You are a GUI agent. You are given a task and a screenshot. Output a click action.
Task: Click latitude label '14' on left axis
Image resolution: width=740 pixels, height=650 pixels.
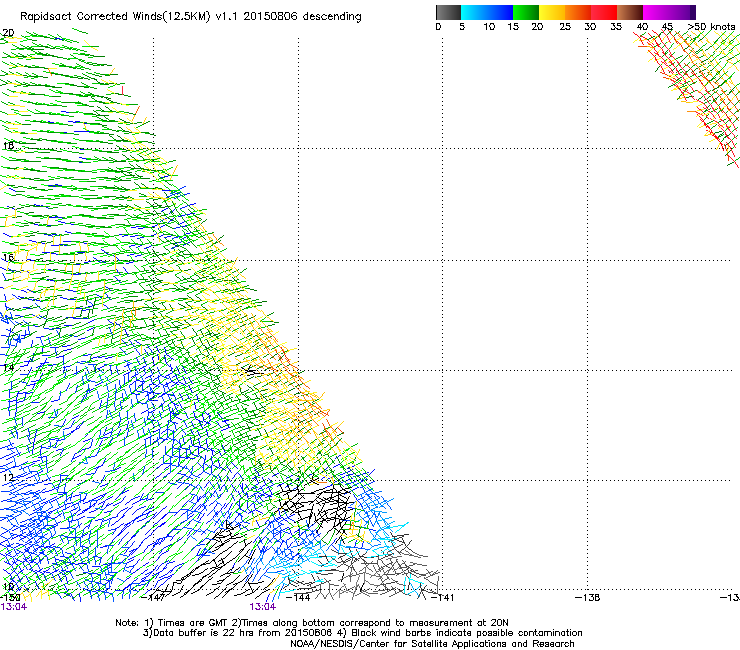[8, 367]
